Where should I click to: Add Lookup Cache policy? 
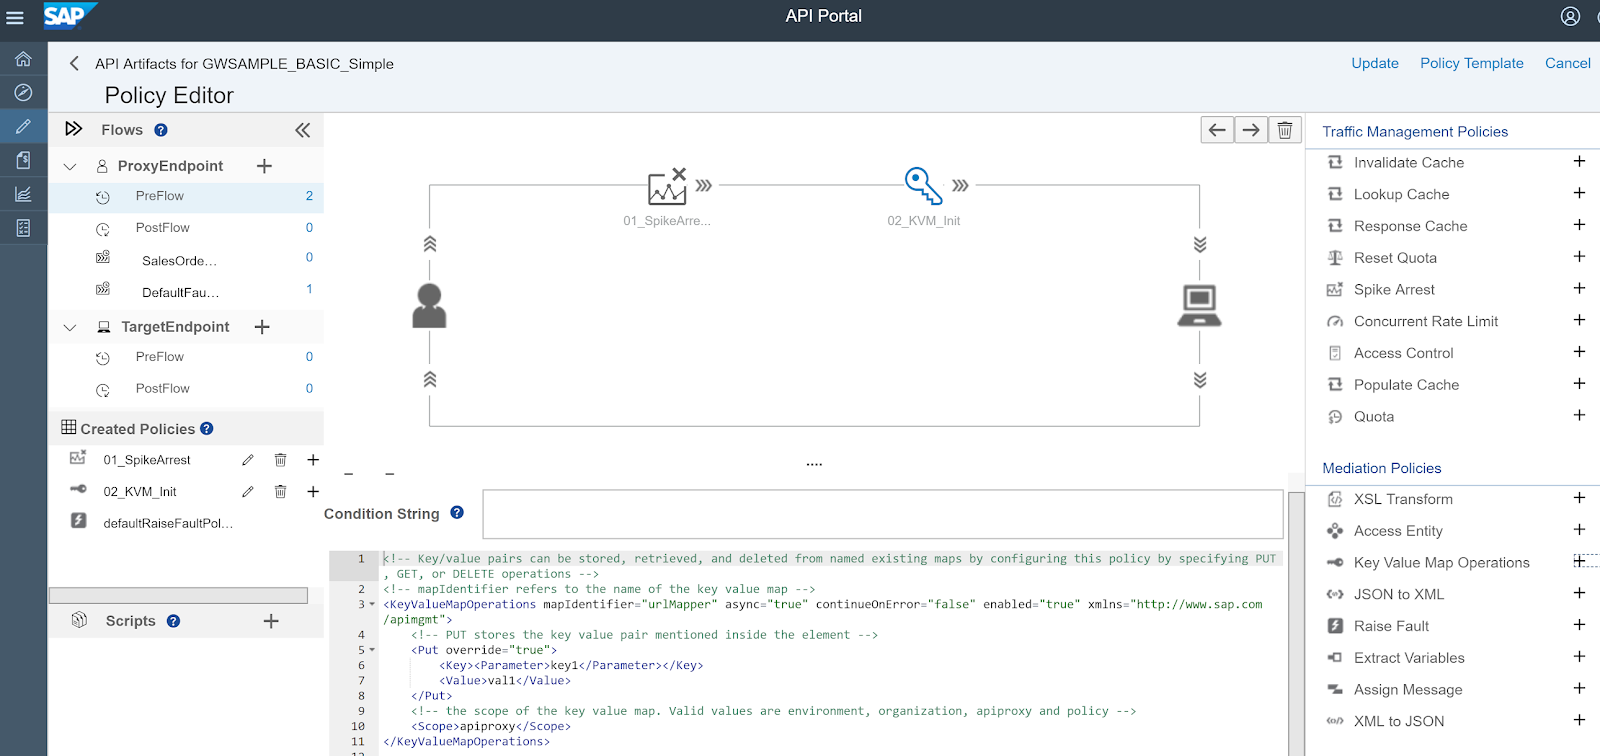tap(1579, 193)
